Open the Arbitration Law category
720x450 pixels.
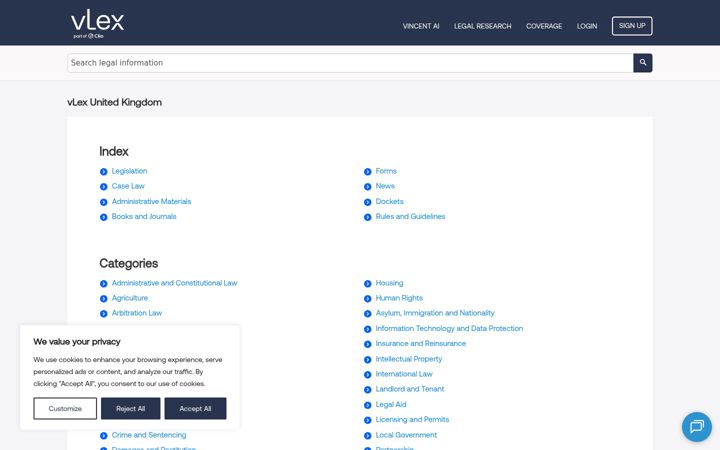(137, 313)
